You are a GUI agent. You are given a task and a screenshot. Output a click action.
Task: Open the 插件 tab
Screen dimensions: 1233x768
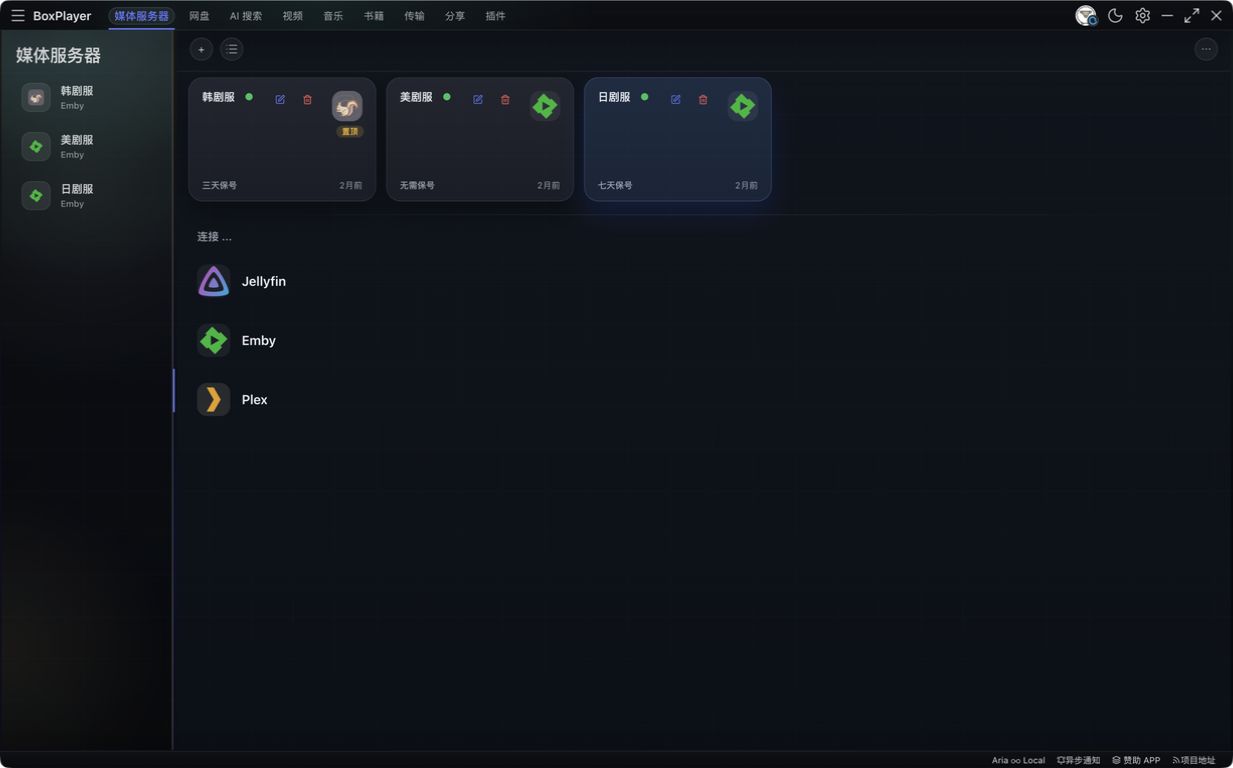click(495, 16)
